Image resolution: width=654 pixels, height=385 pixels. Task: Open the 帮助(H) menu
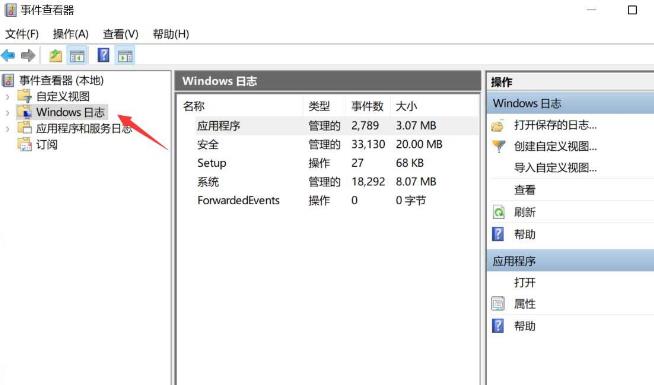coord(171,34)
